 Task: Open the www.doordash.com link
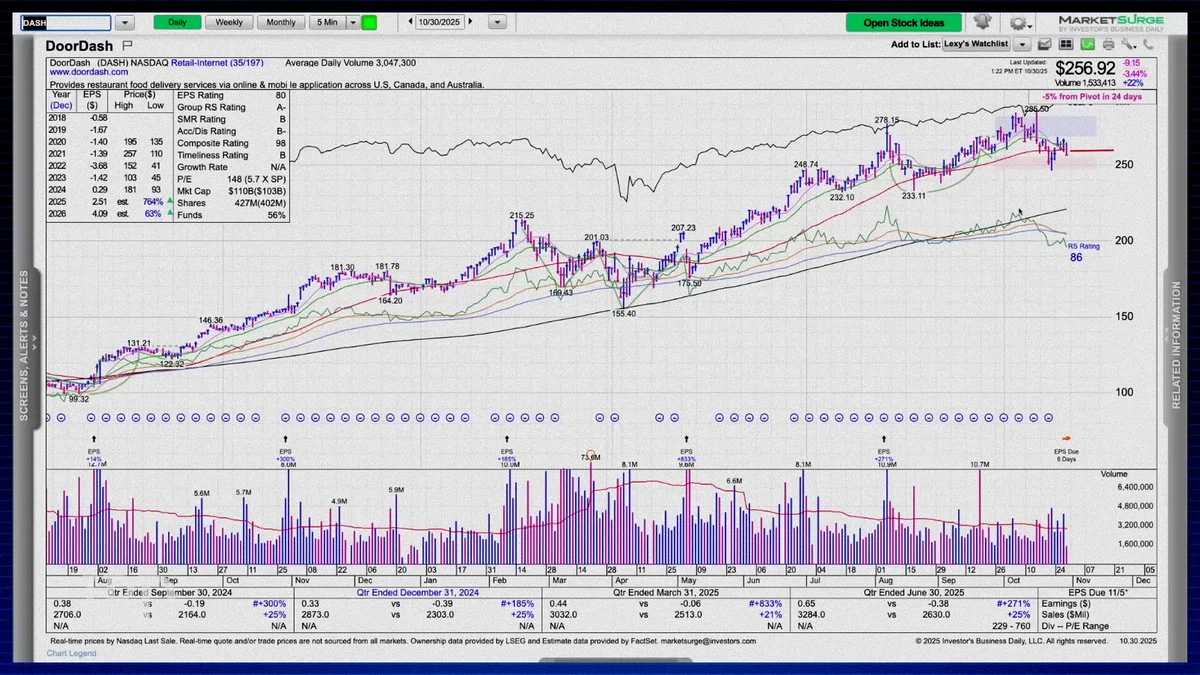click(86, 72)
